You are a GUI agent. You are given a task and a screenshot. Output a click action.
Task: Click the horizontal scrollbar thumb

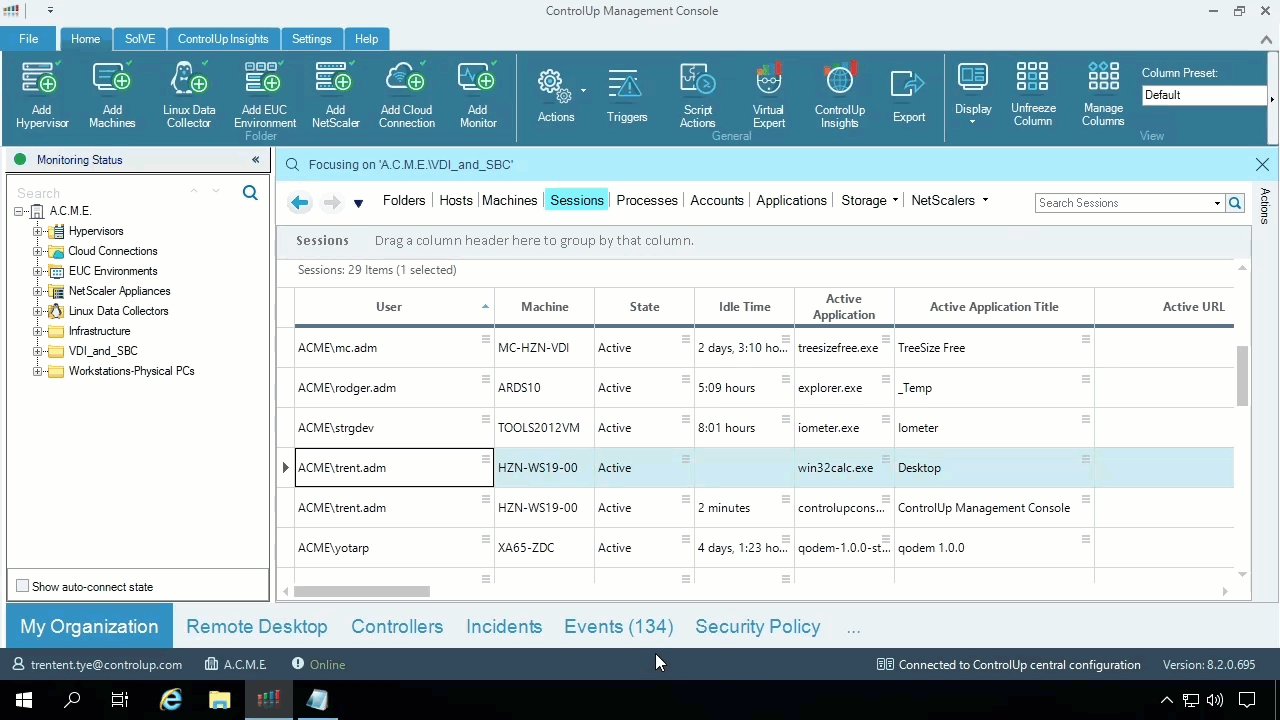tap(361, 591)
